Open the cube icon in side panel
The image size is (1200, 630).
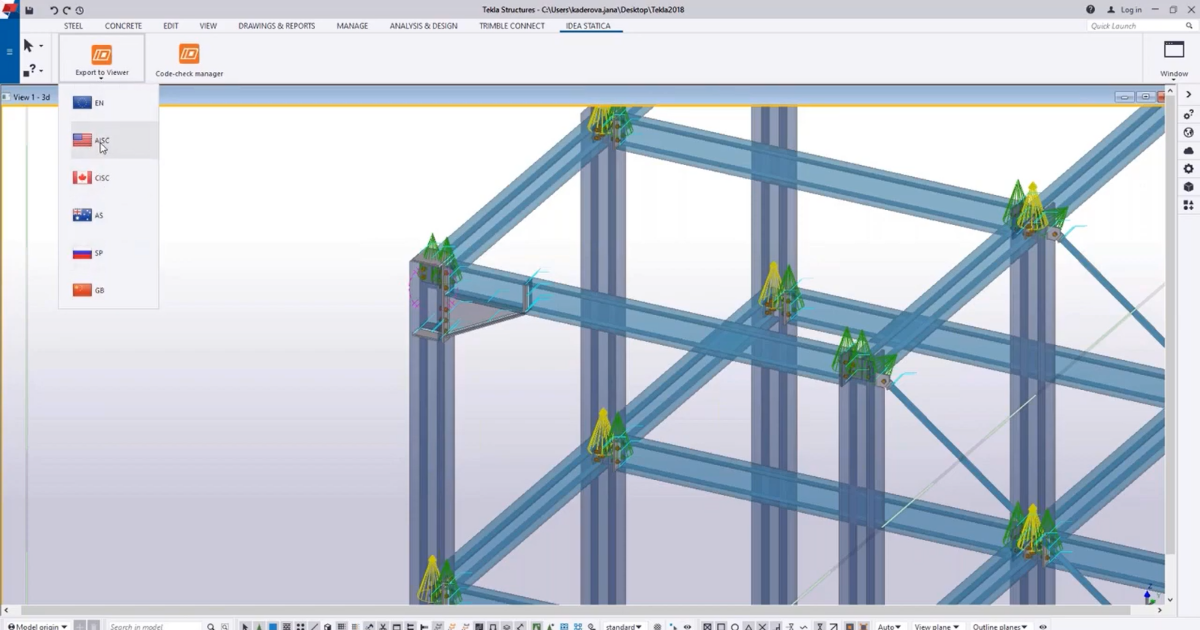1188,187
